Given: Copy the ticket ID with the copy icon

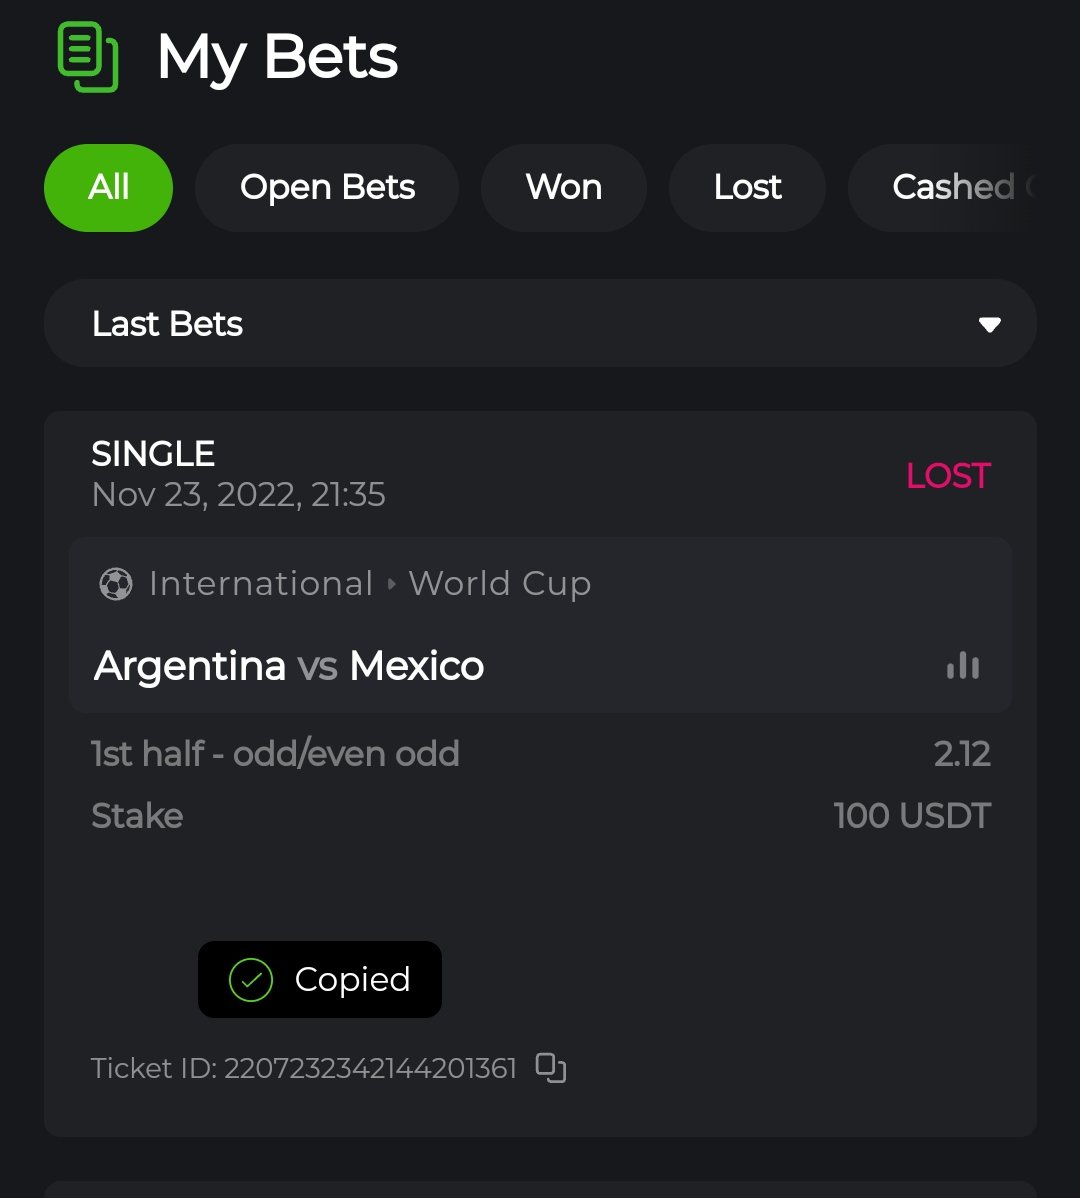Looking at the screenshot, I should [551, 1068].
